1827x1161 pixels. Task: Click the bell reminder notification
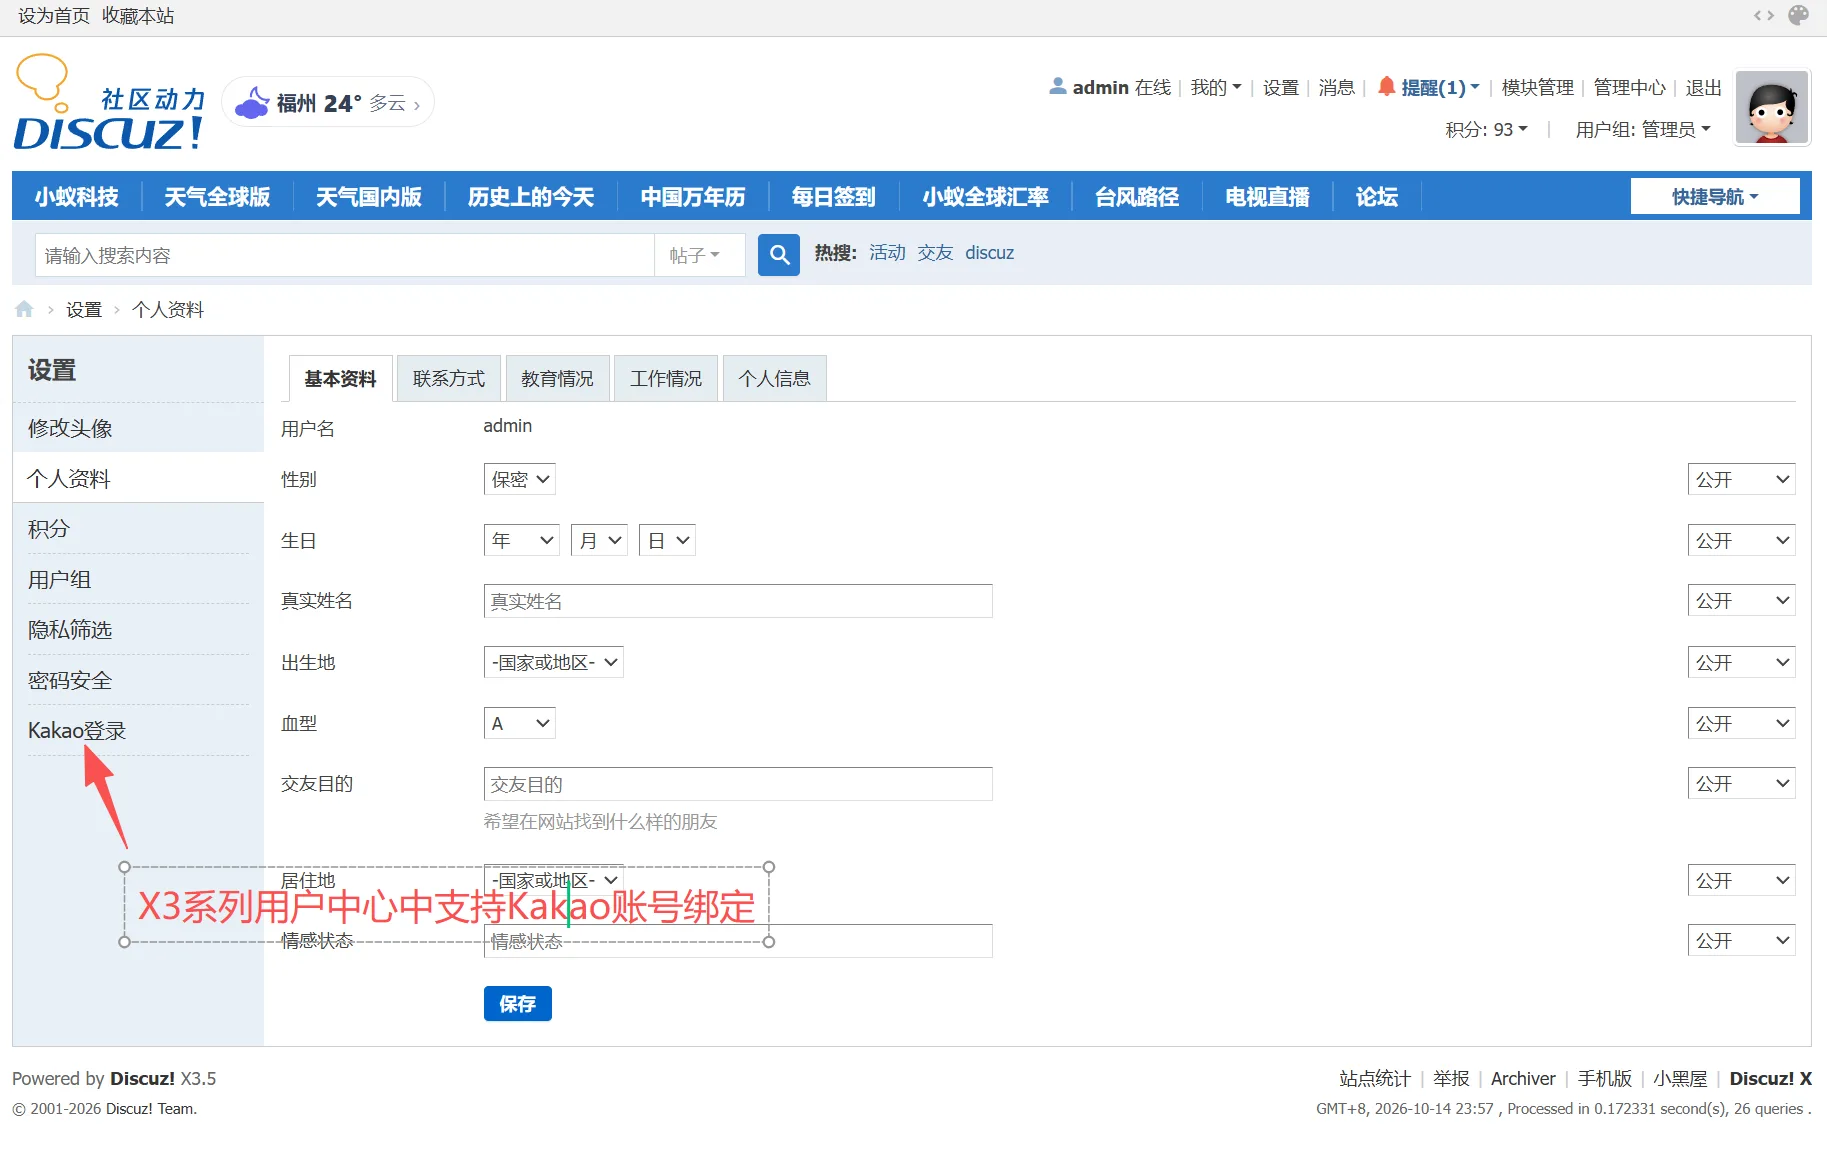click(1429, 87)
